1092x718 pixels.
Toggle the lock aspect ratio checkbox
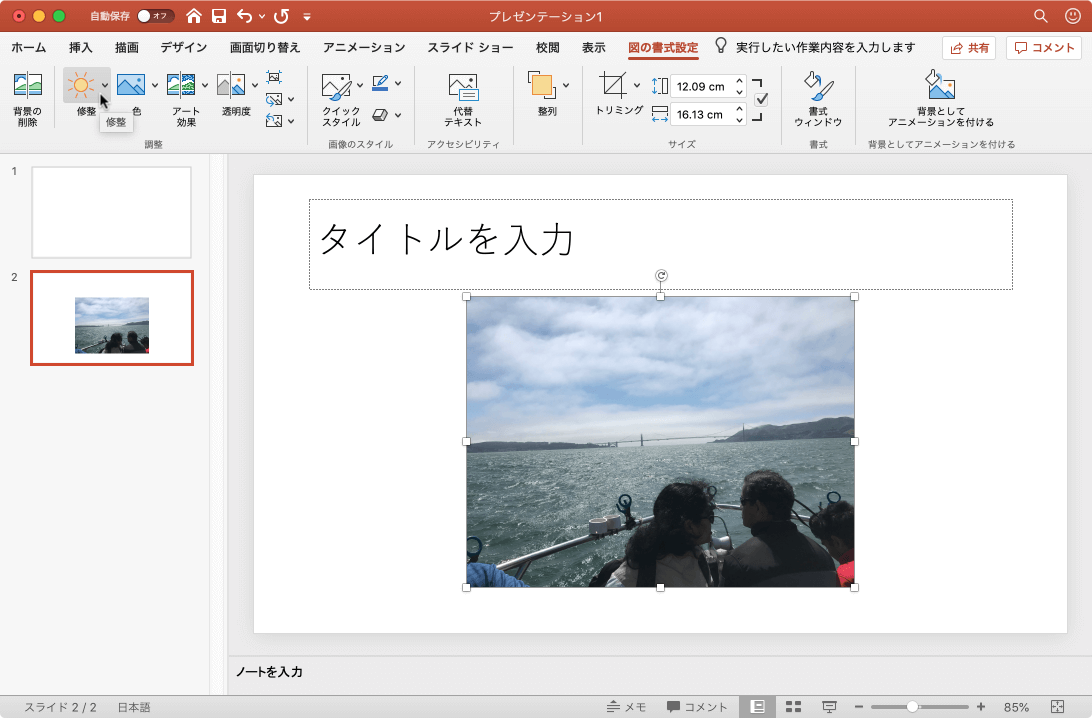pyautogui.click(x=761, y=99)
